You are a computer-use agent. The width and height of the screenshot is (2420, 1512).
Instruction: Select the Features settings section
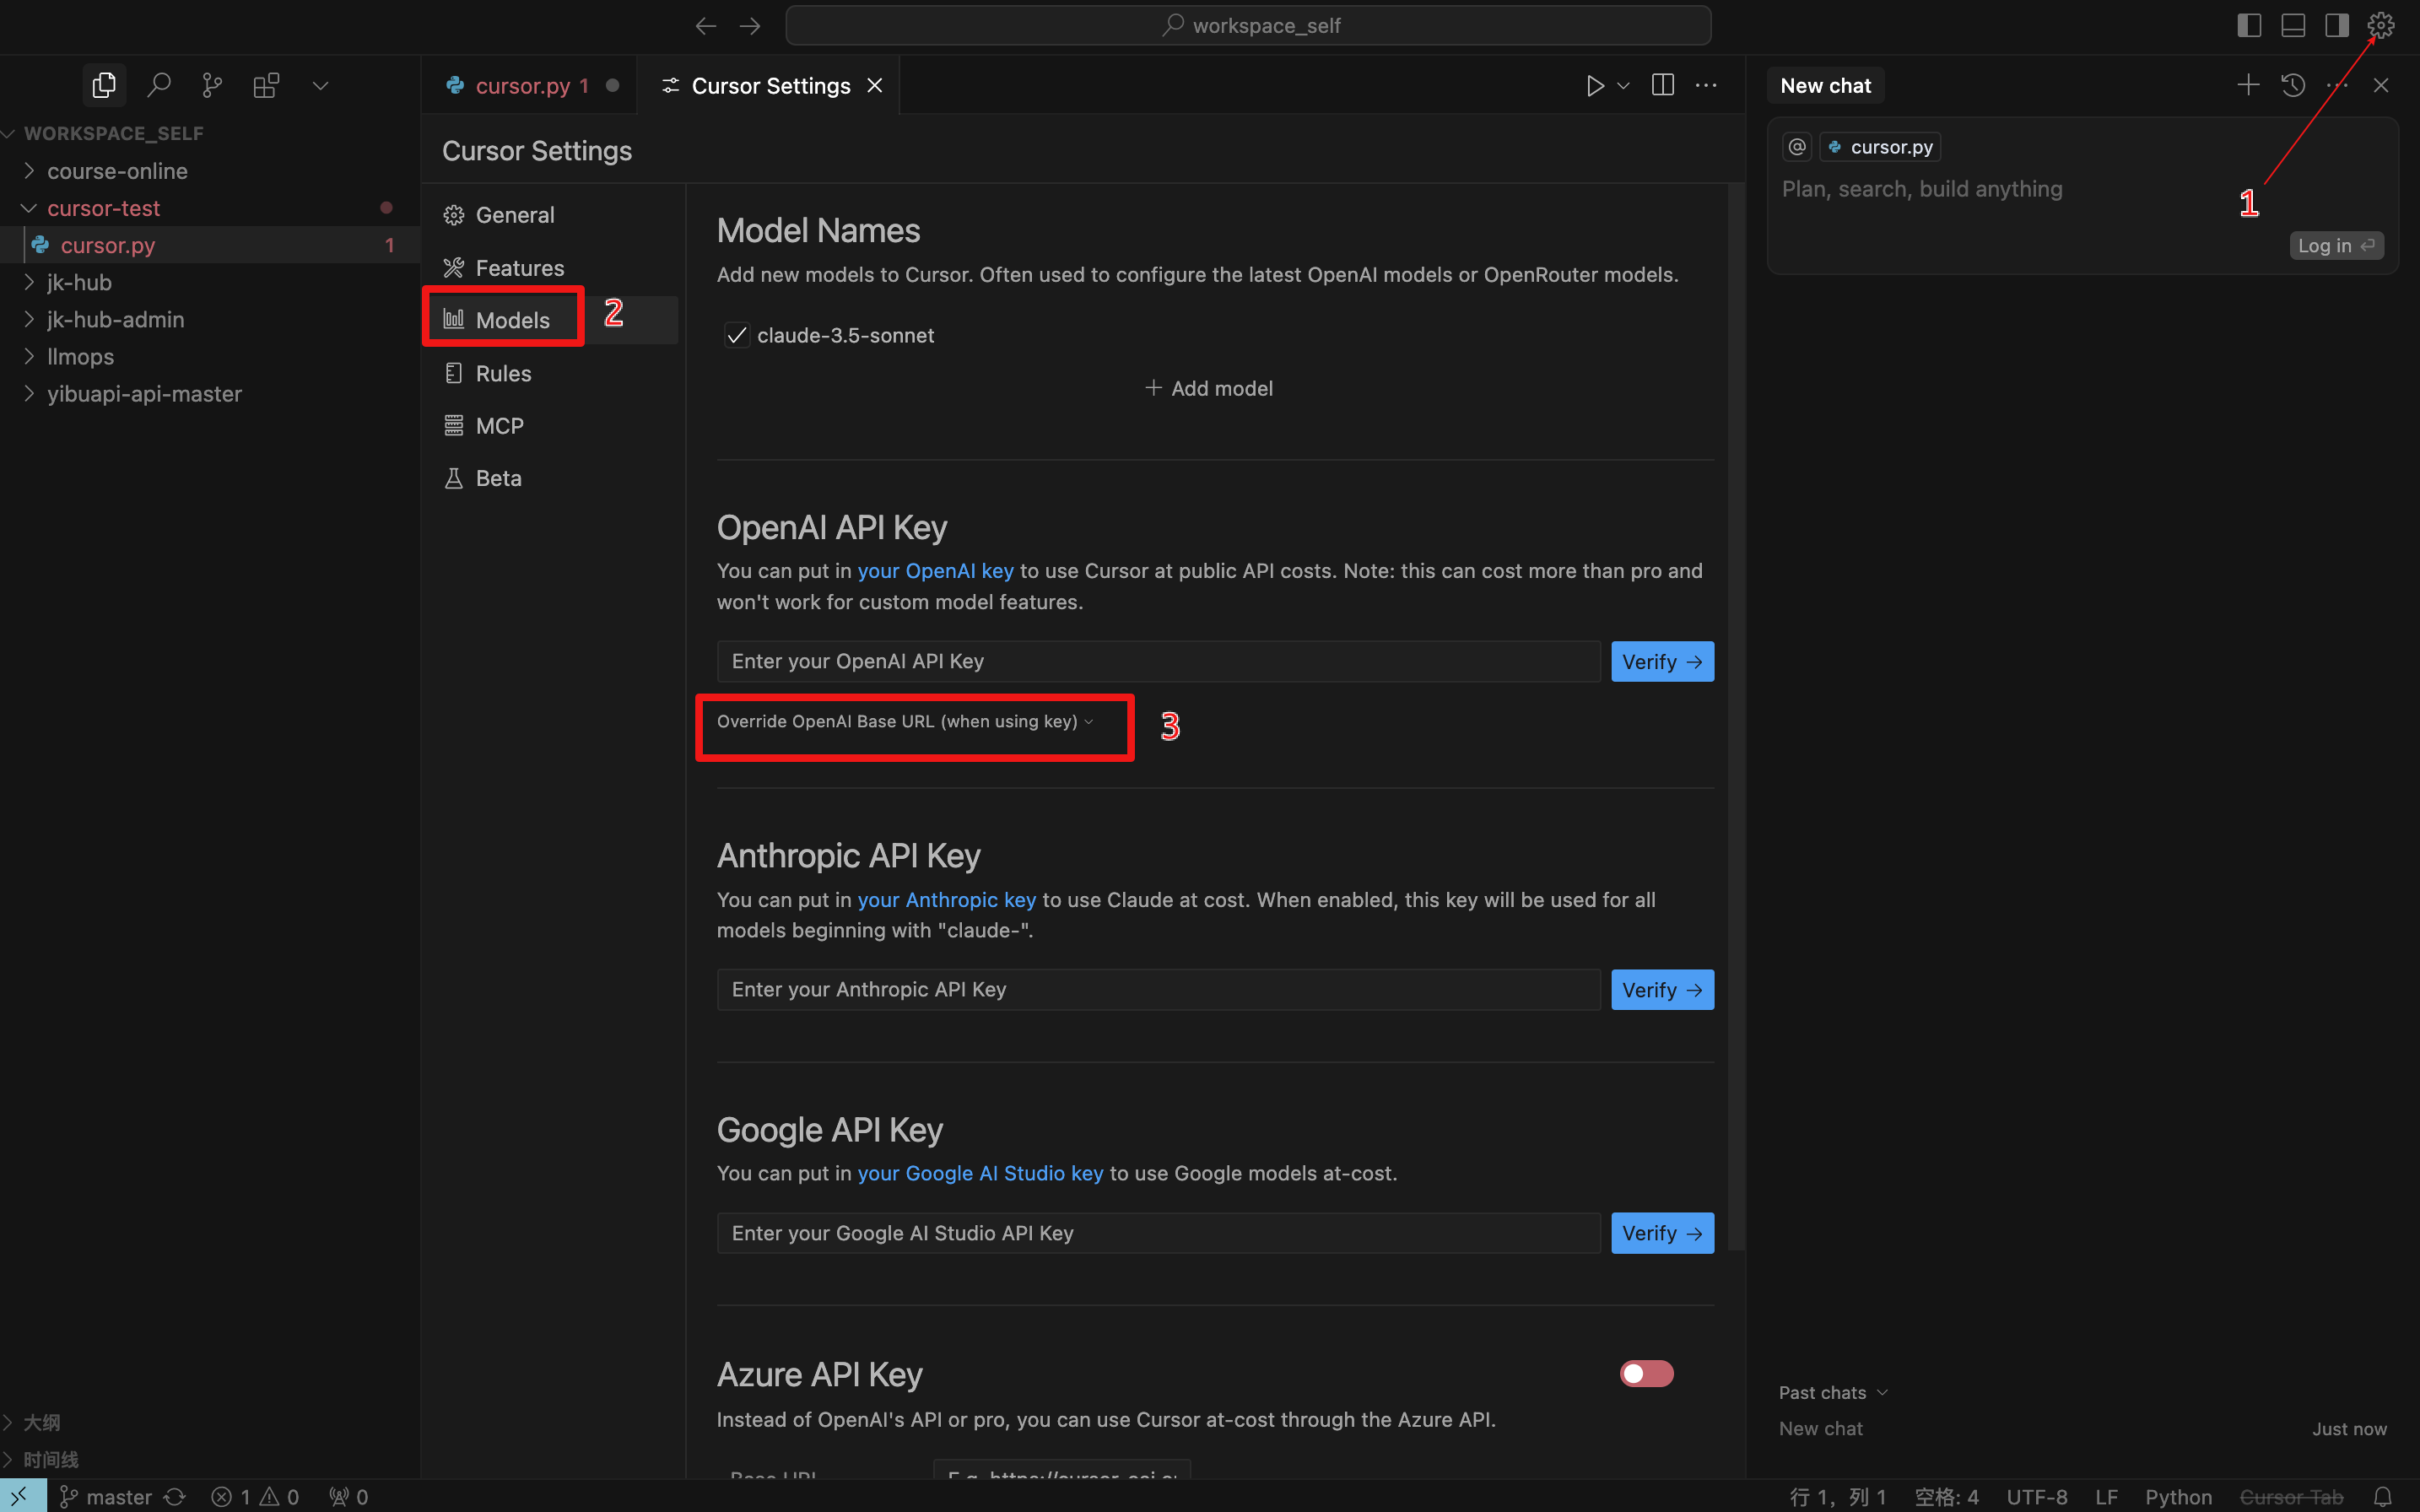tap(519, 268)
